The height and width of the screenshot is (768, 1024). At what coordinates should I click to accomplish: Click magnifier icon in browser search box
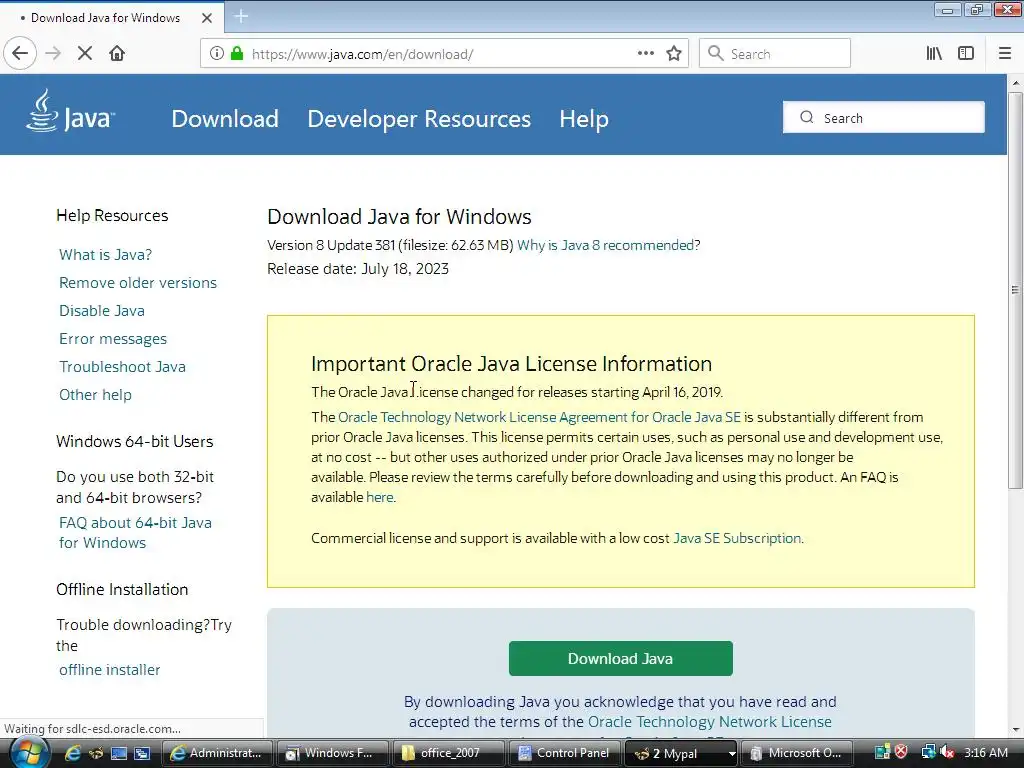716,53
